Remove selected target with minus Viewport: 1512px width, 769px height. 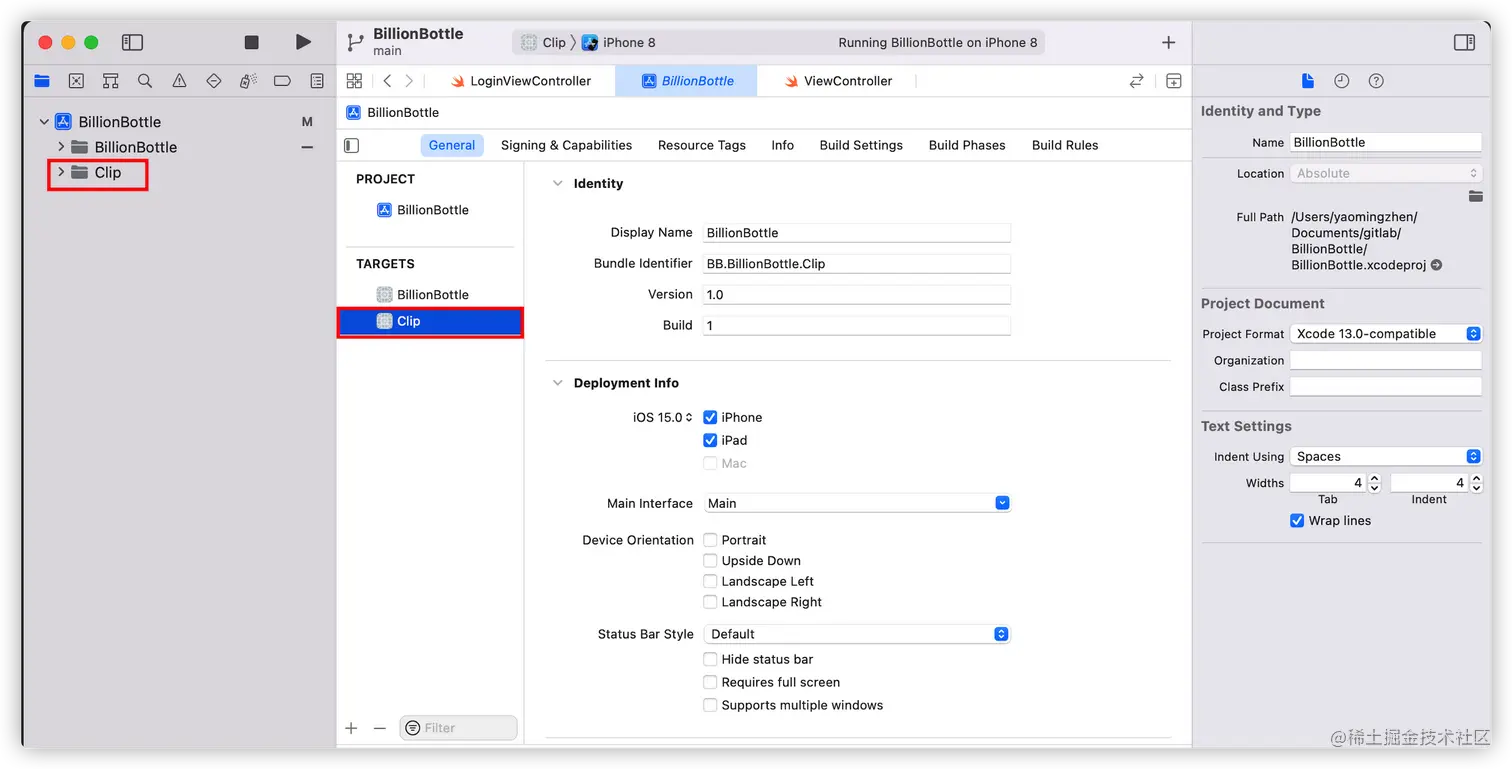[380, 728]
